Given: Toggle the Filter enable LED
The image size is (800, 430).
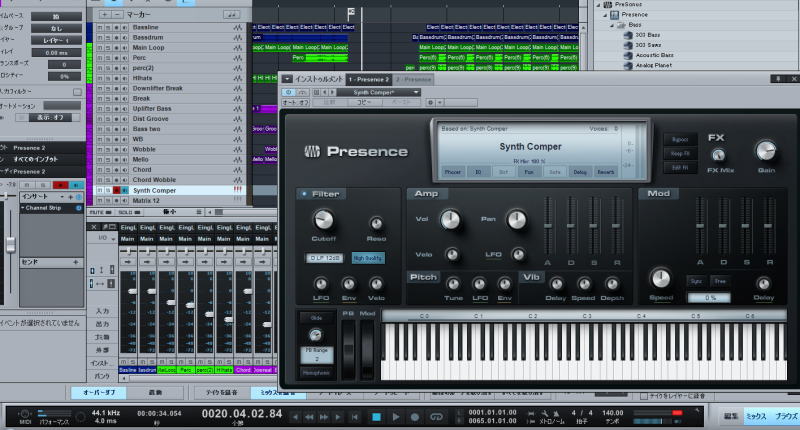Looking at the screenshot, I should click(x=305, y=194).
